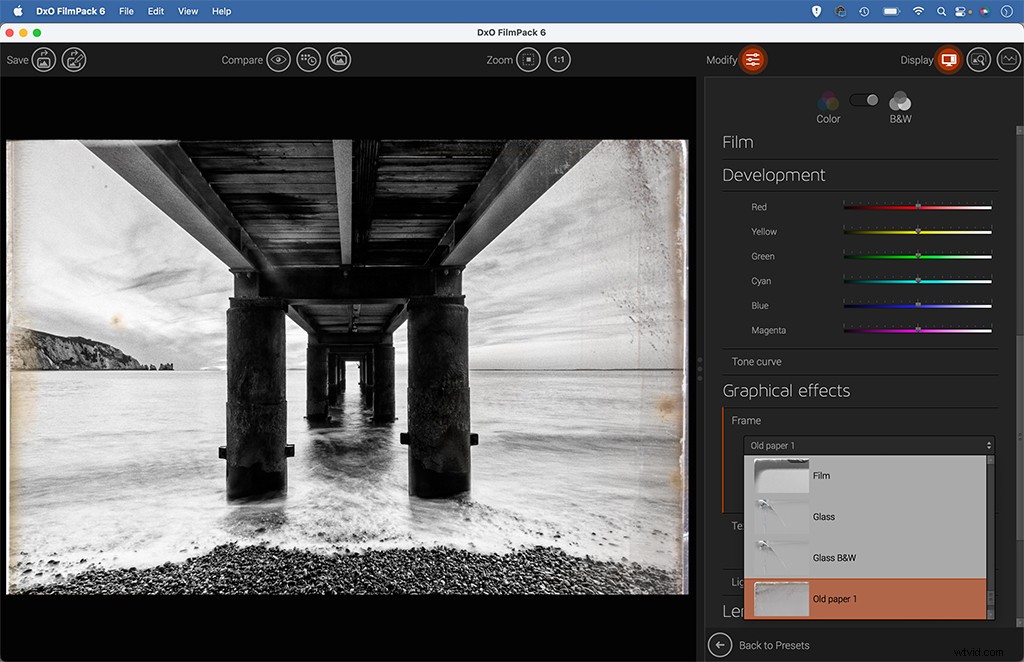Open the loupe magnifier icon near Display
The image size is (1024, 662).
[978, 59]
